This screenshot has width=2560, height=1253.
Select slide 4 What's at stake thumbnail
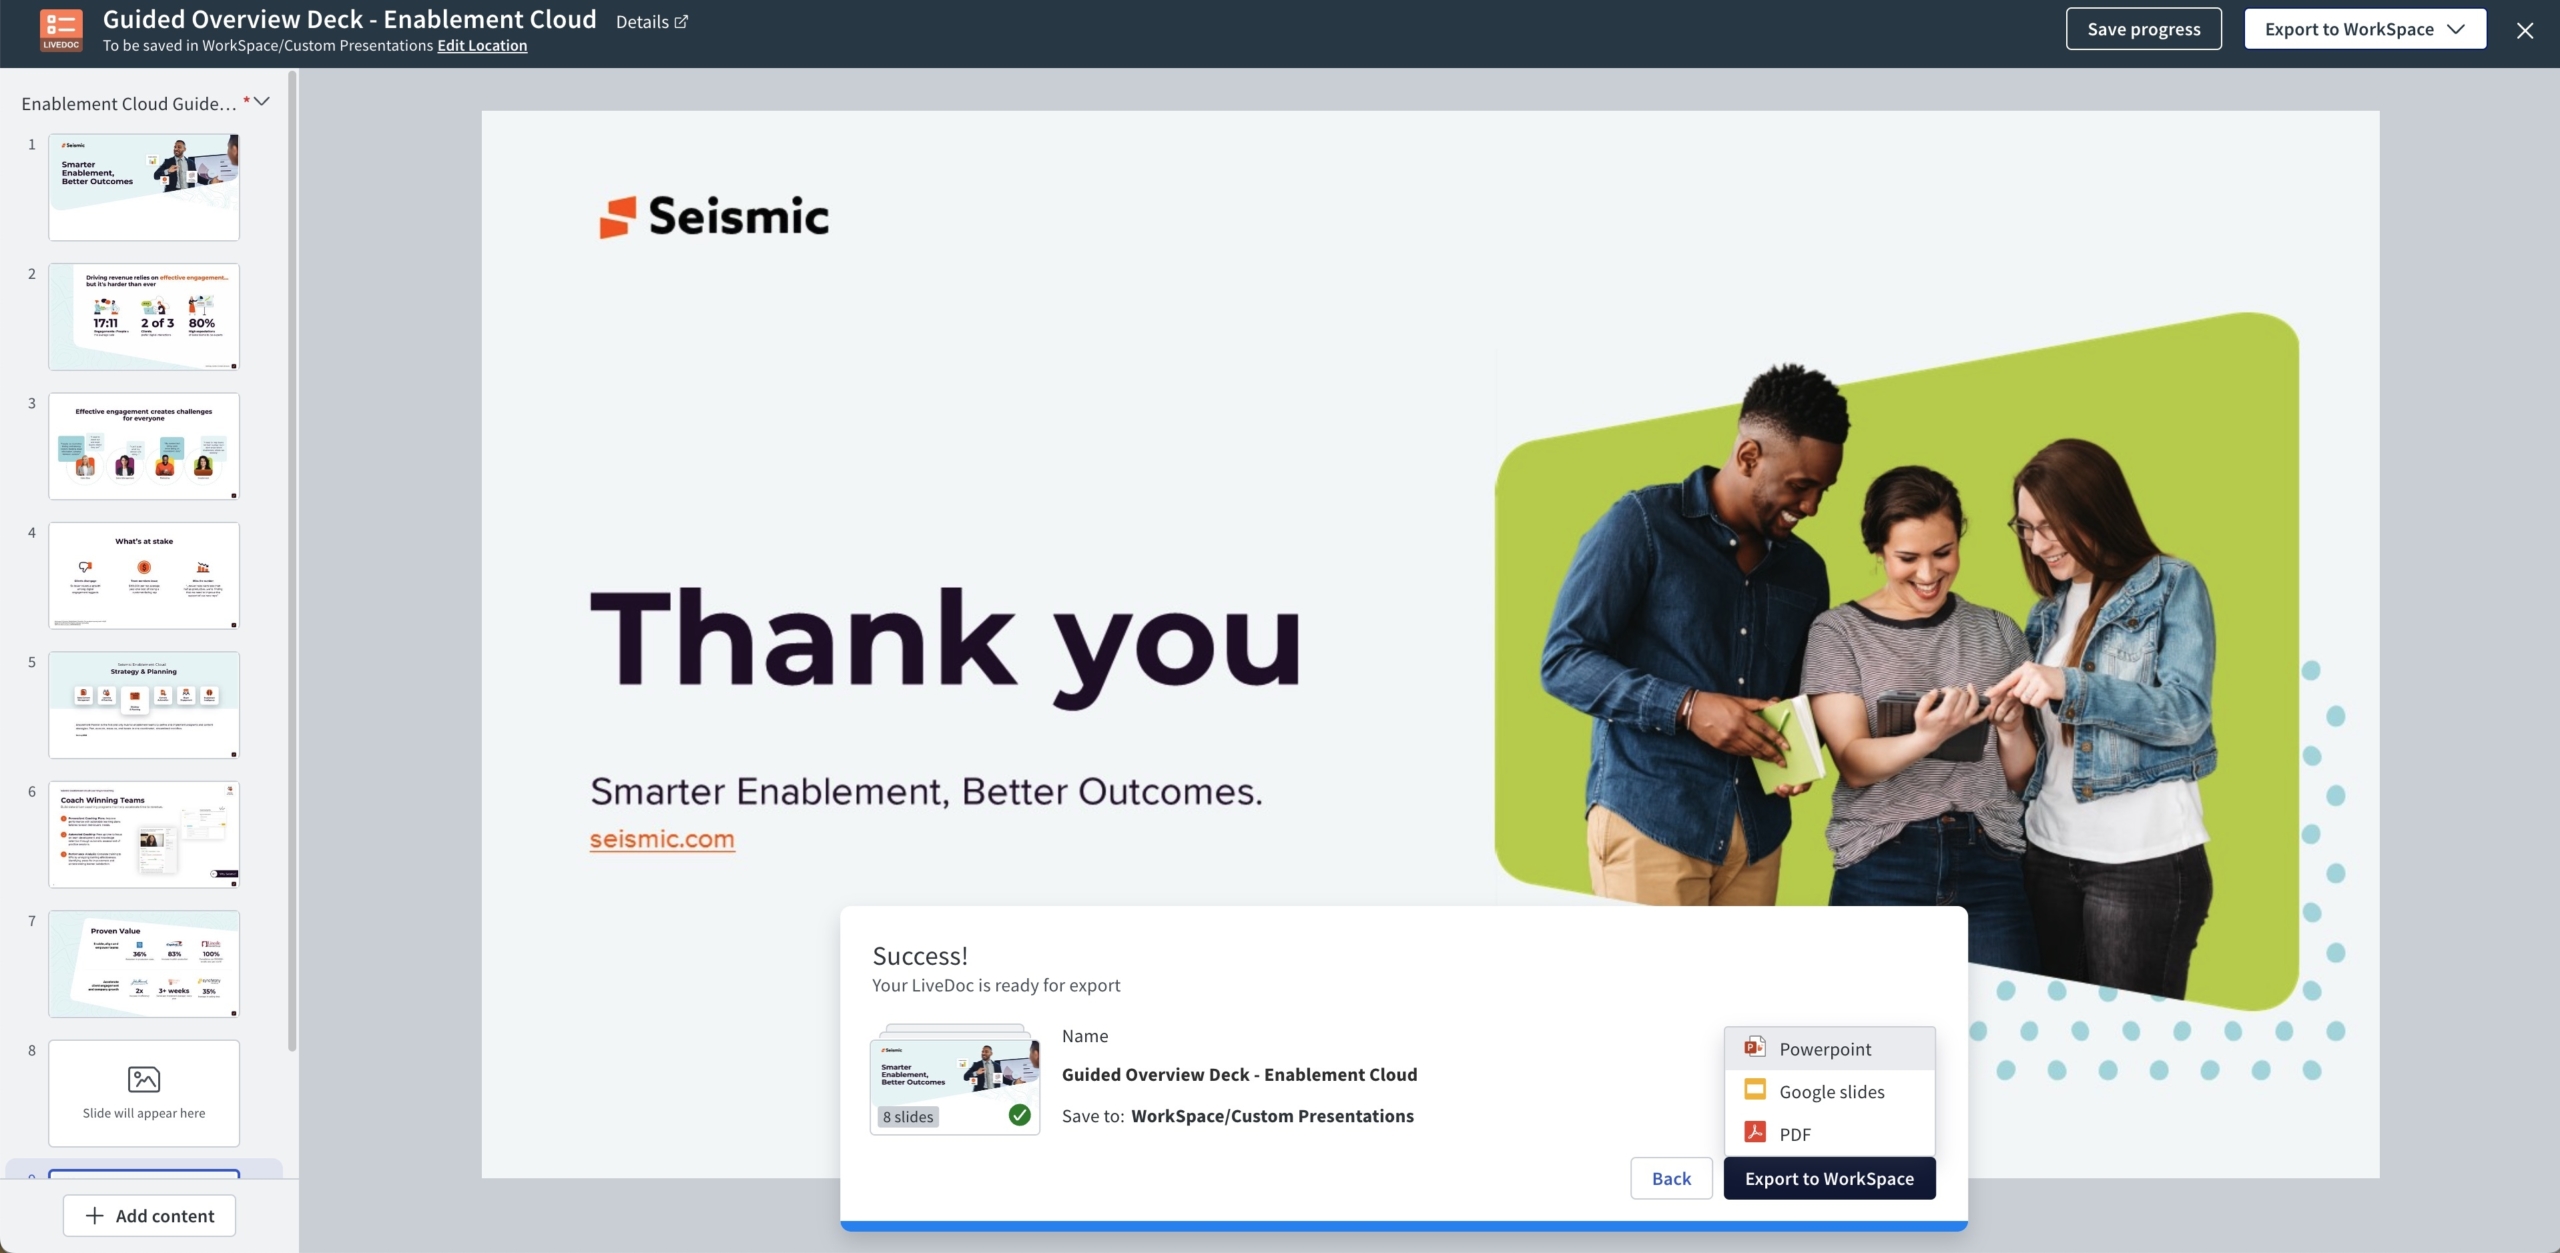144,575
